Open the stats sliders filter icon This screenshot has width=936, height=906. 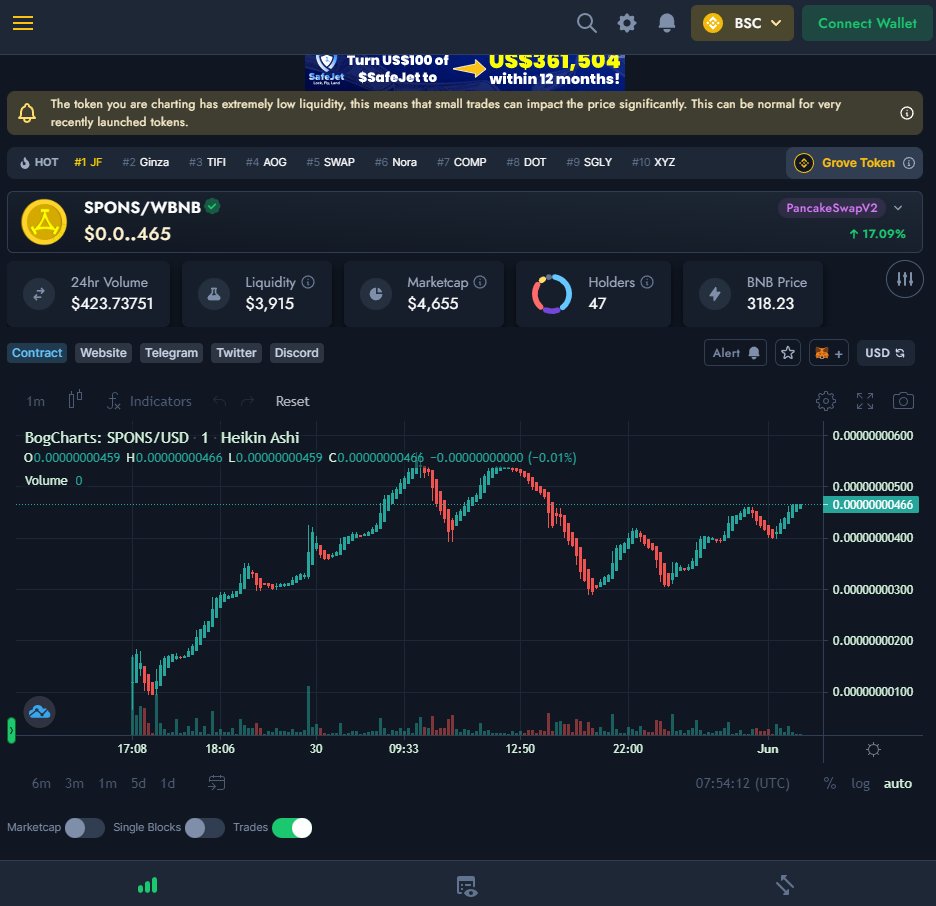click(904, 279)
